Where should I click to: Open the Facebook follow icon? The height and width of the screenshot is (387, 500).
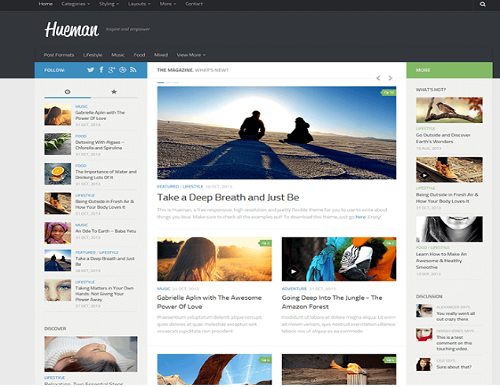(101, 70)
